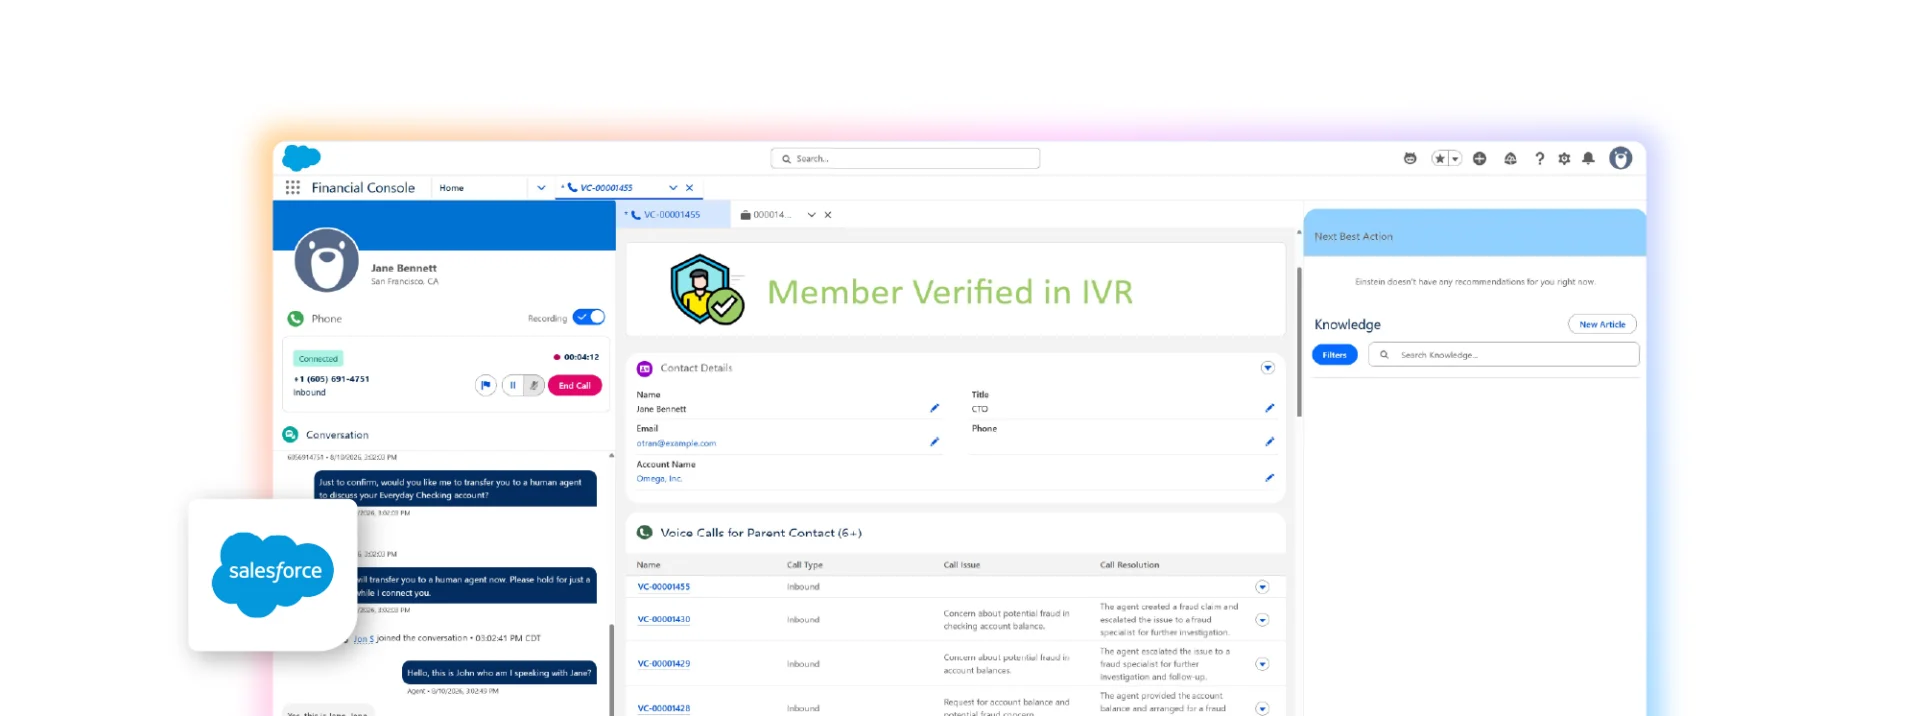Click the Favorites star icon

1440,159
